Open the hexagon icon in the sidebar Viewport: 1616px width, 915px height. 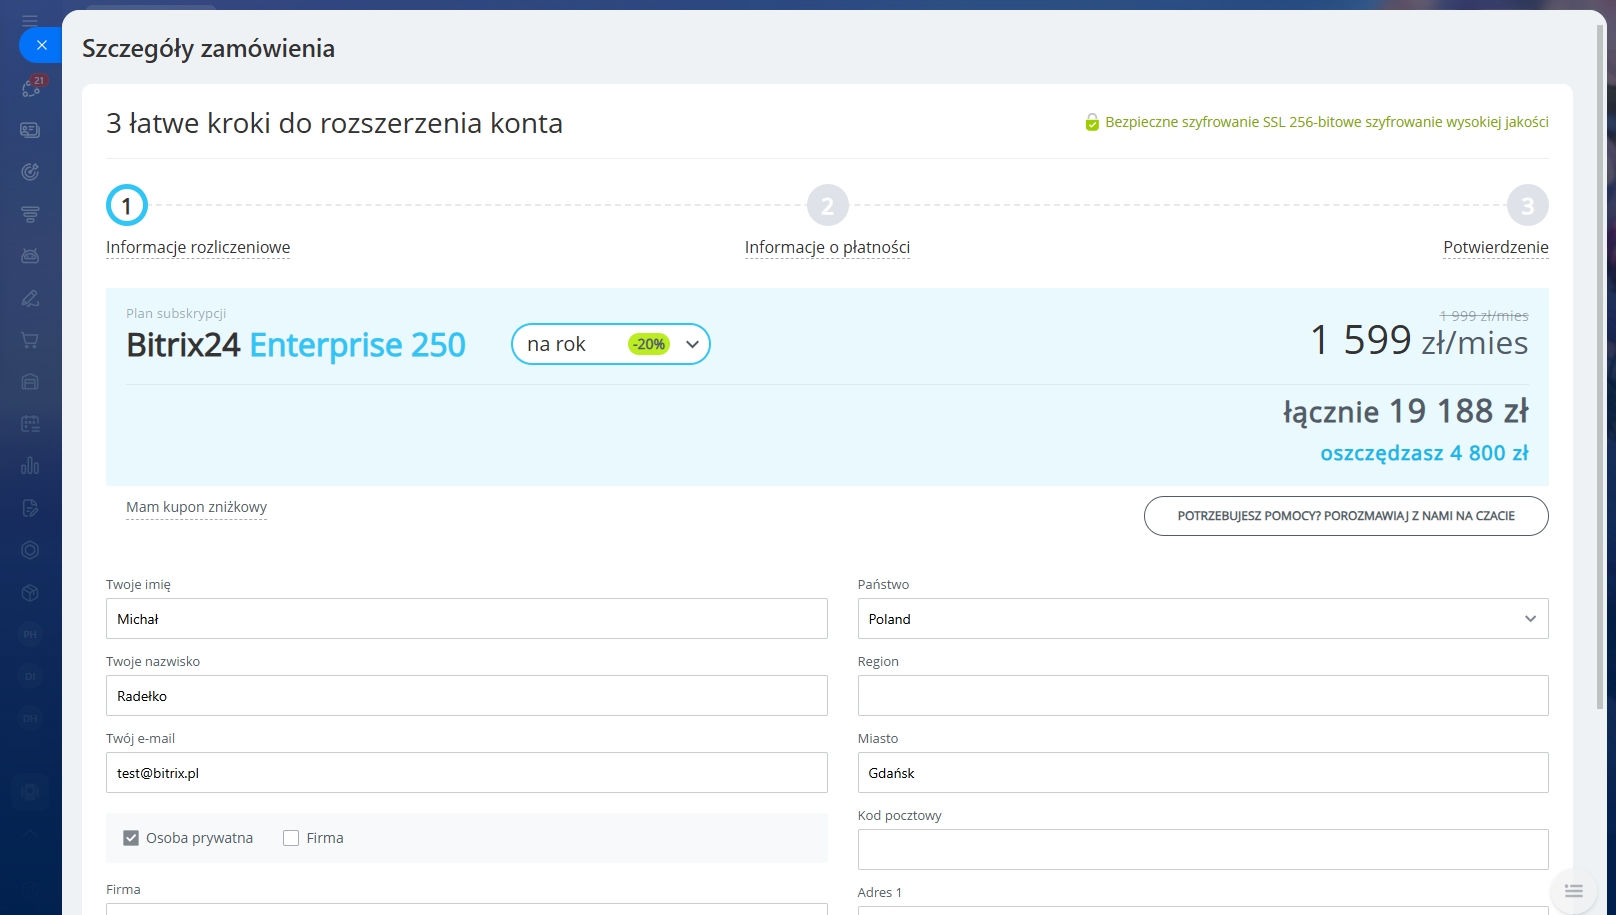point(30,550)
